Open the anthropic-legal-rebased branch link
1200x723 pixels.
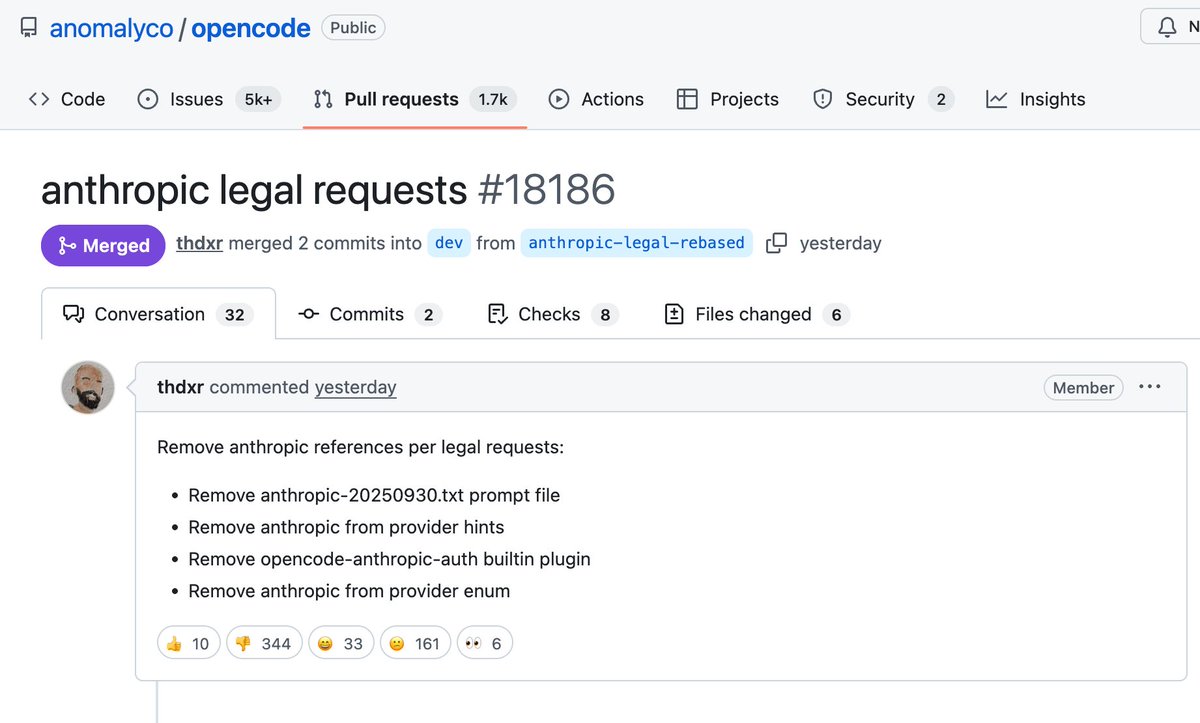(636, 243)
